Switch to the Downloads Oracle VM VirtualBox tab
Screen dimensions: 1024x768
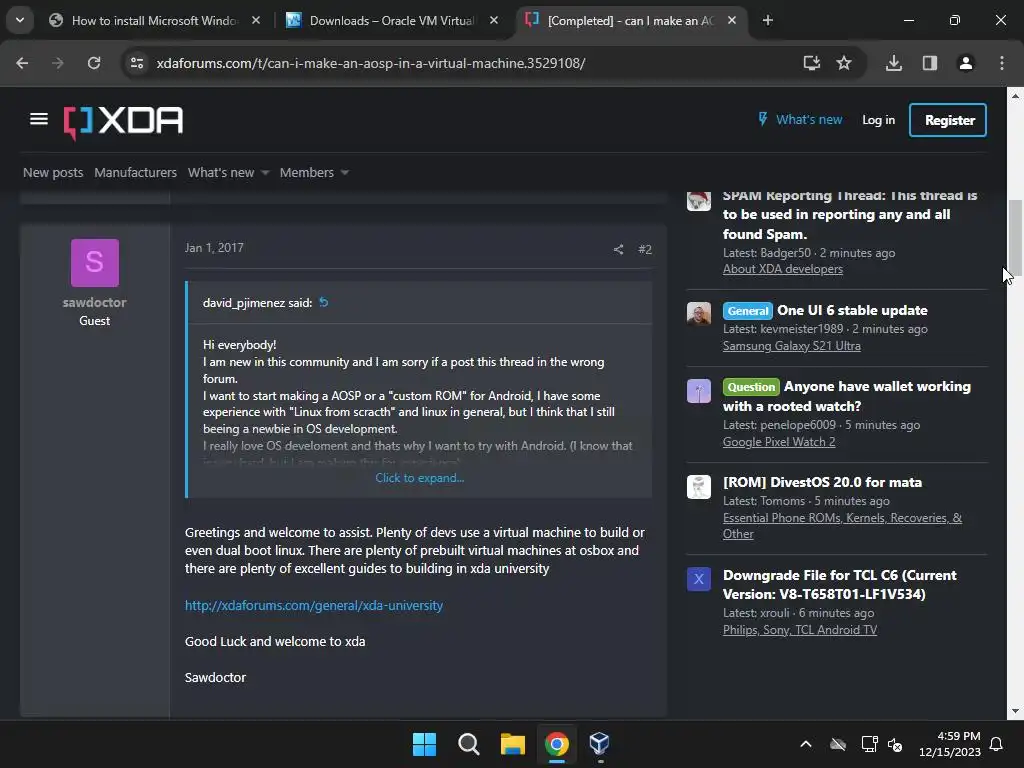pos(393,20)
